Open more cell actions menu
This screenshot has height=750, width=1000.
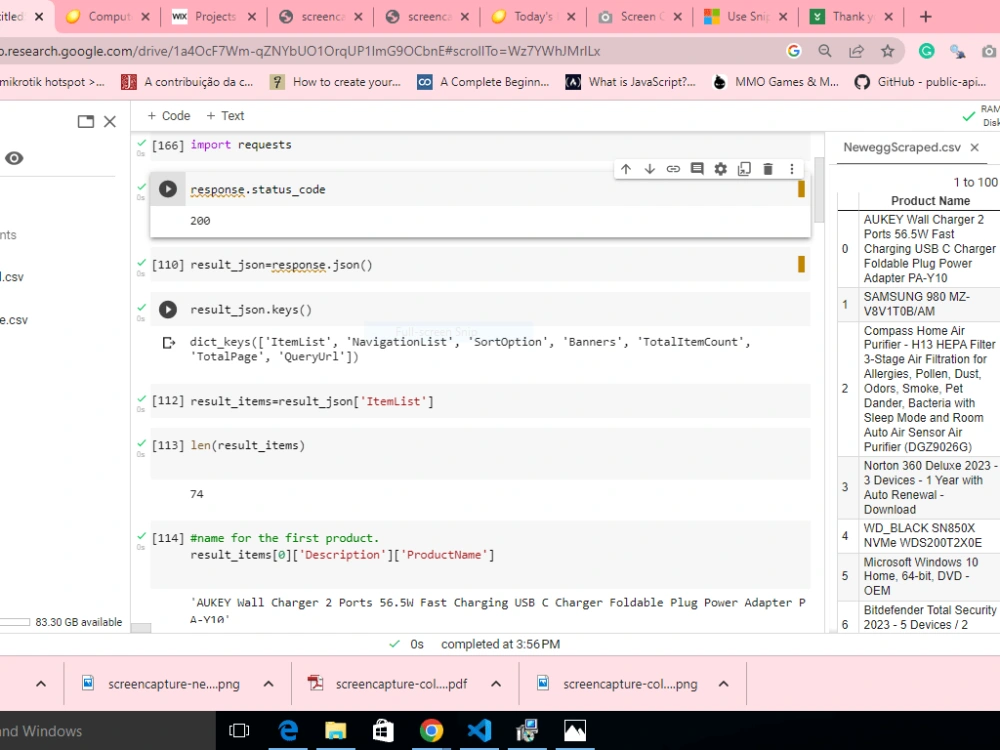(x=791, y=169)
